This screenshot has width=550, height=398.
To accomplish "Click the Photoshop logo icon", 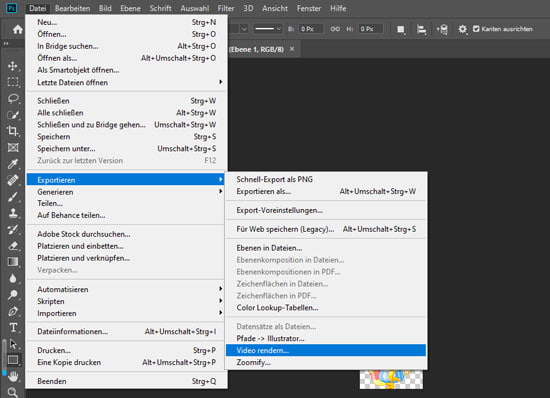I will point(12,8).
